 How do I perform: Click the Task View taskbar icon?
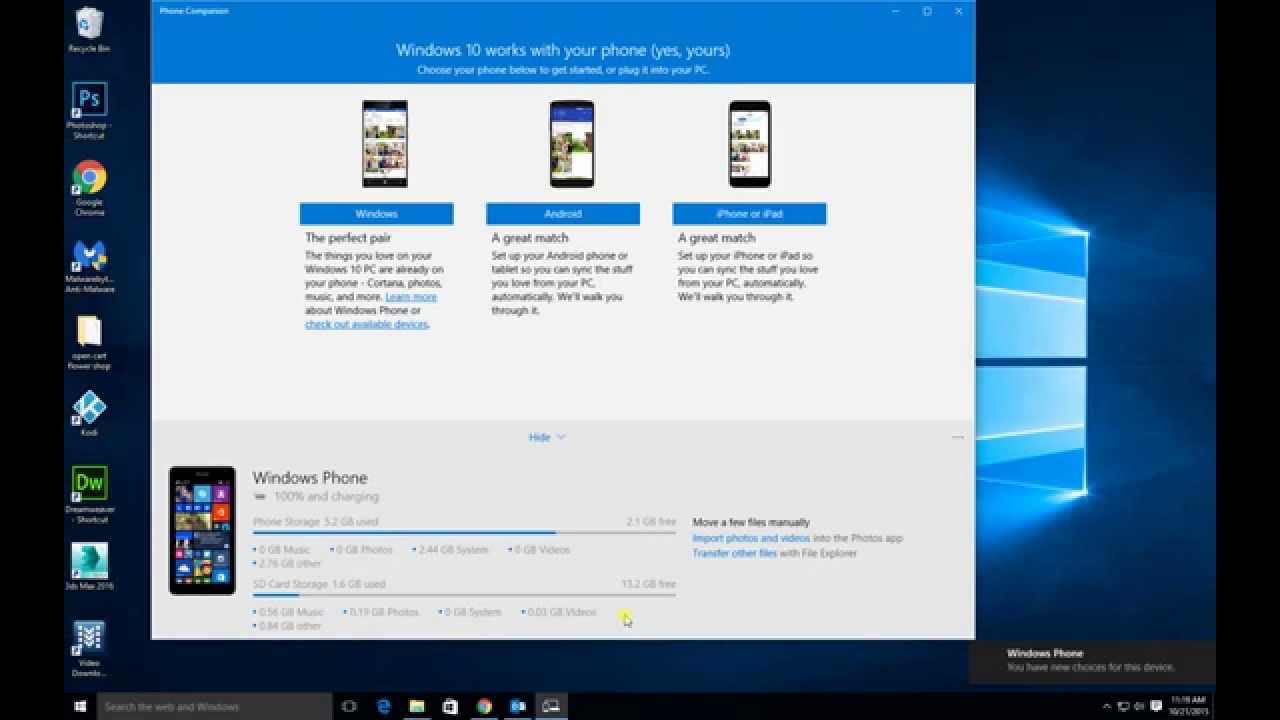click(349, 706)
